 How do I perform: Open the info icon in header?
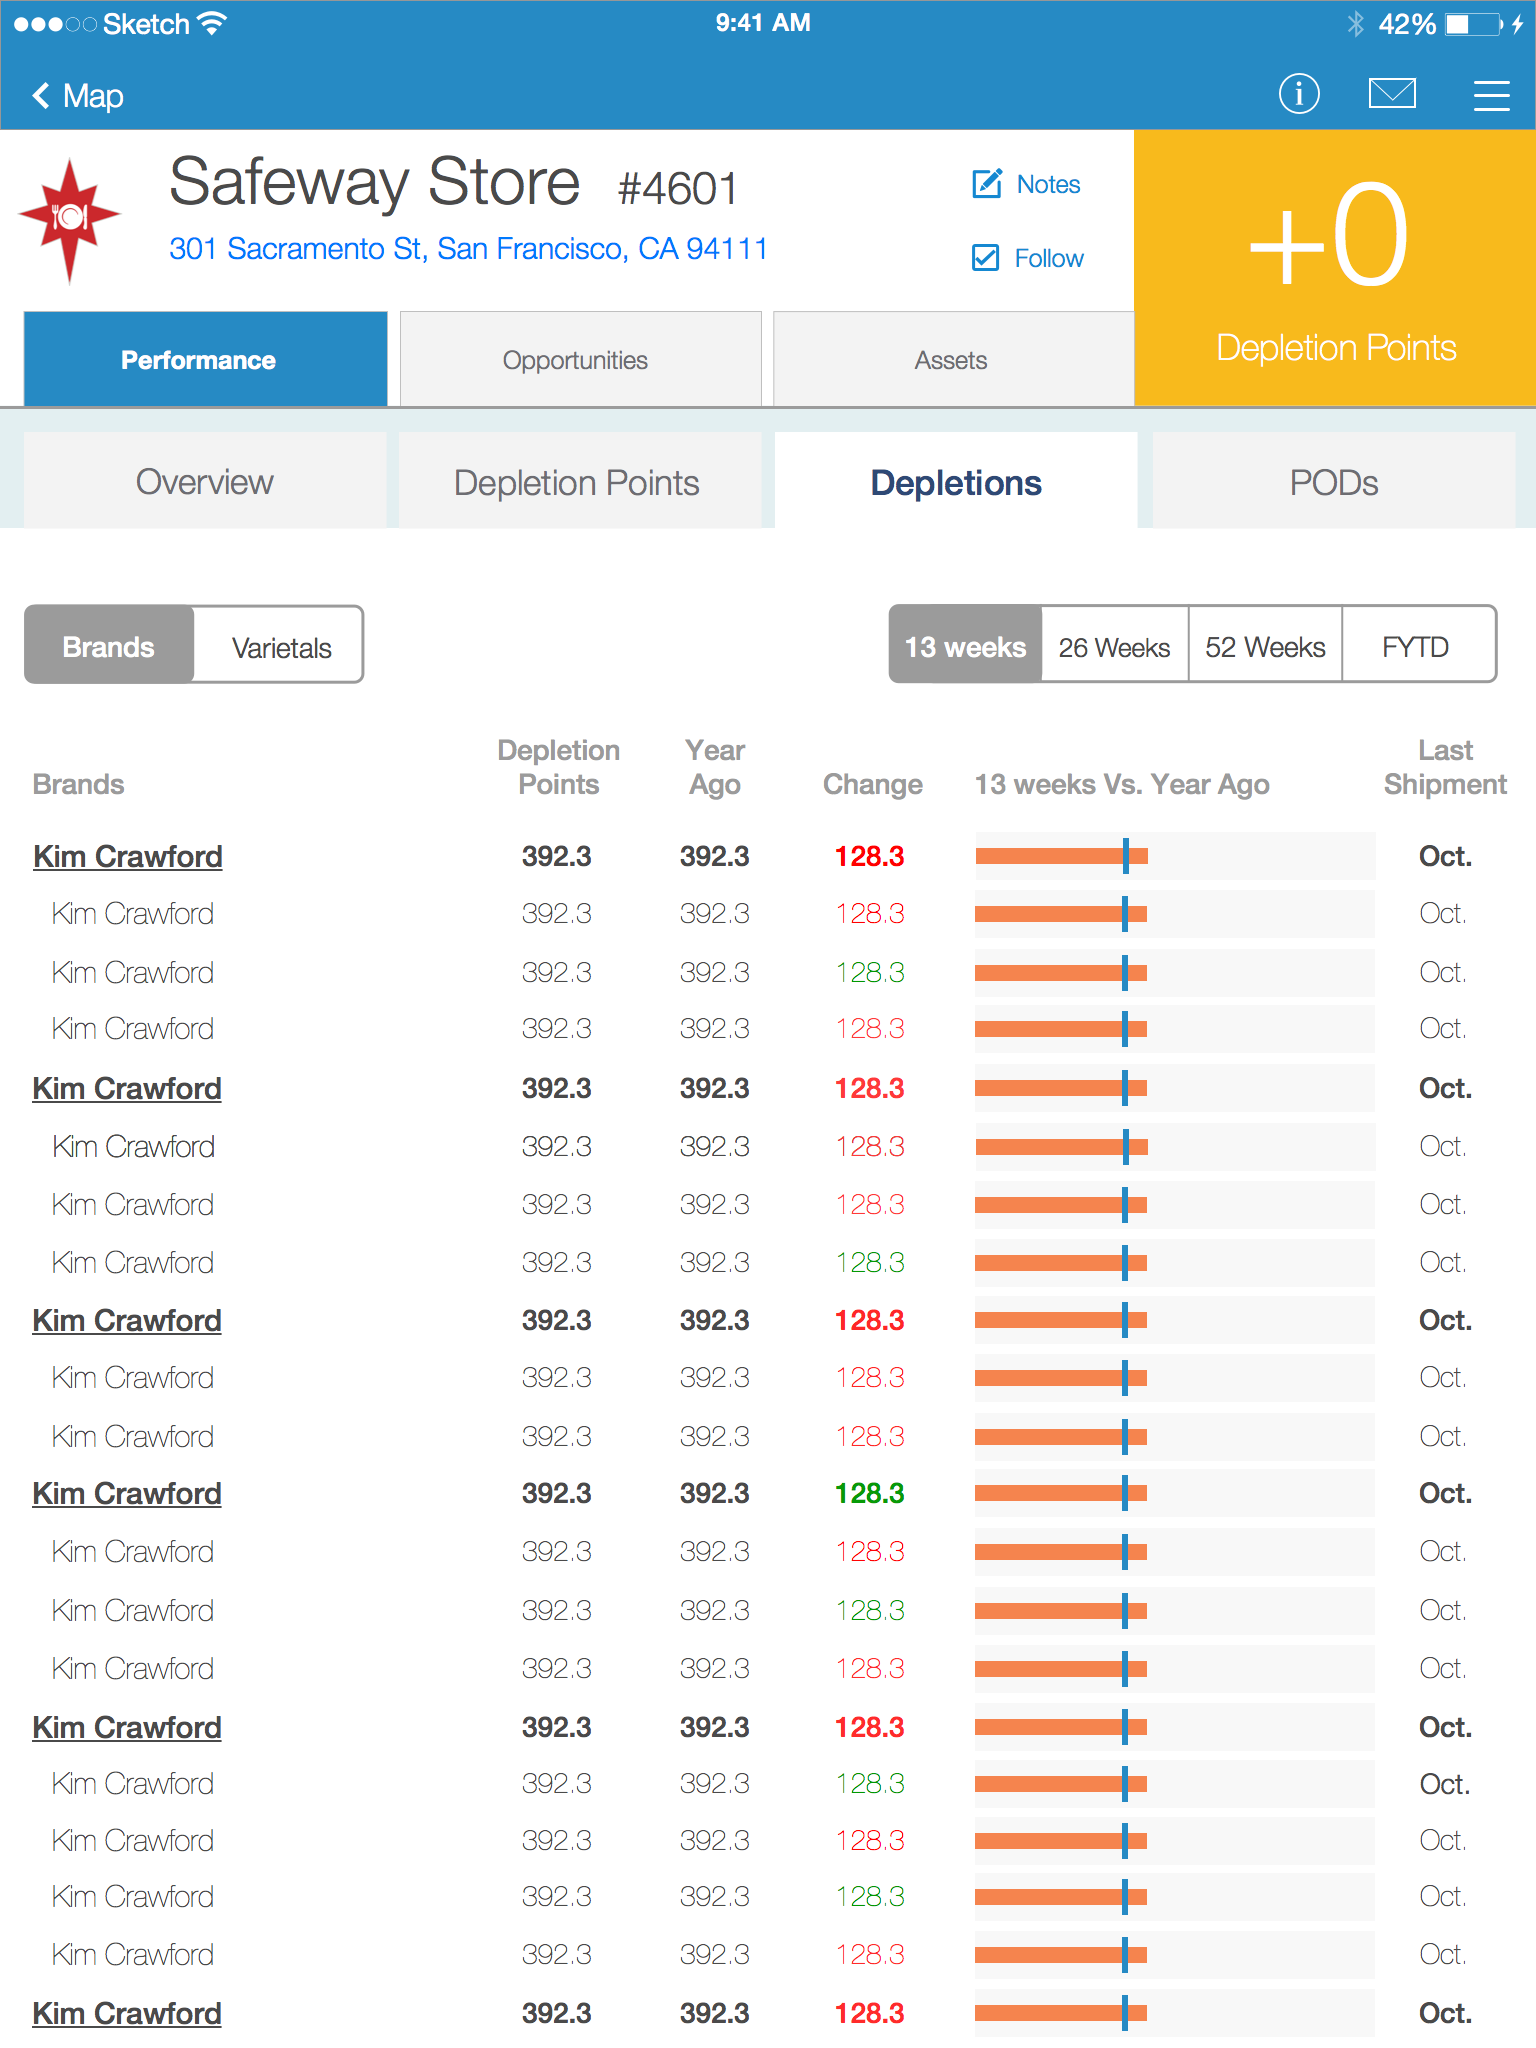point(1299,94)
